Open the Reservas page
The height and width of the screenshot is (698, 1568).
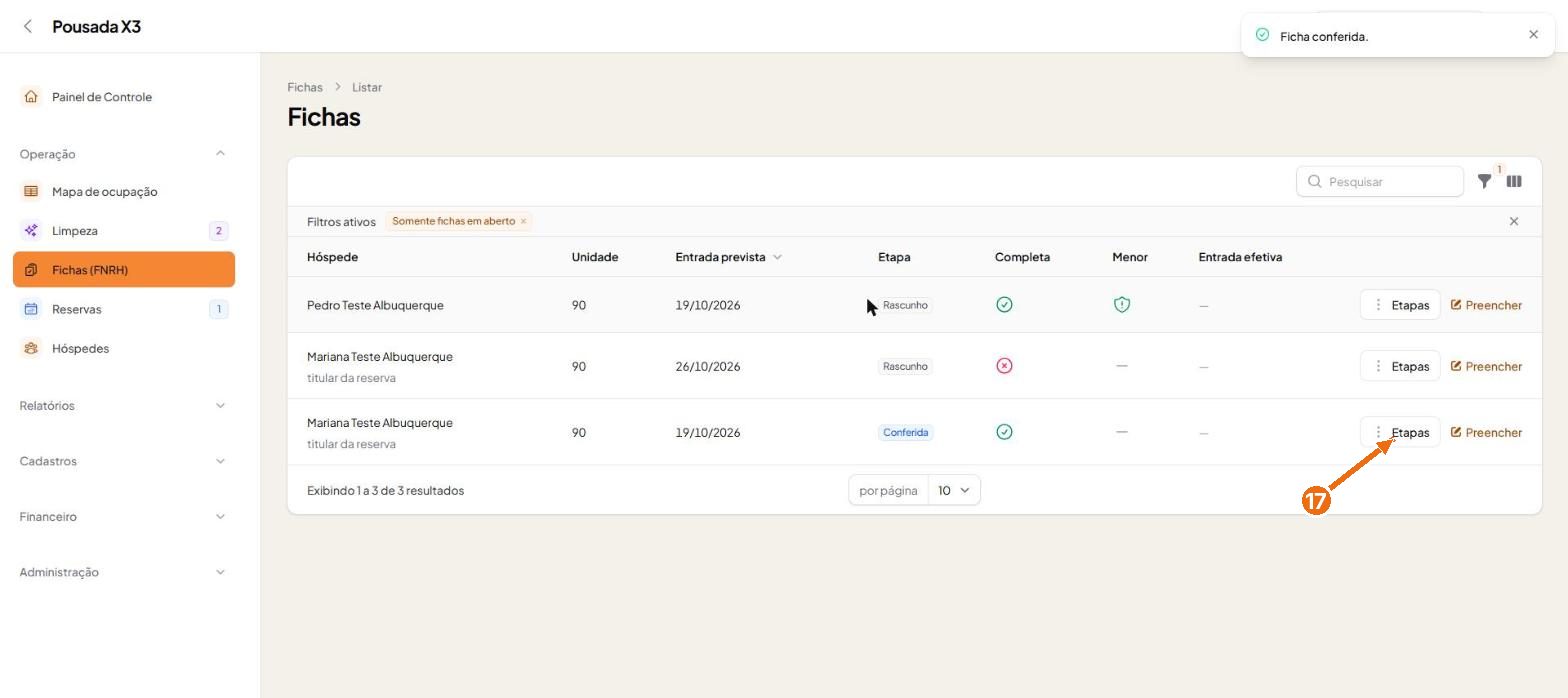tap(124, 309)
